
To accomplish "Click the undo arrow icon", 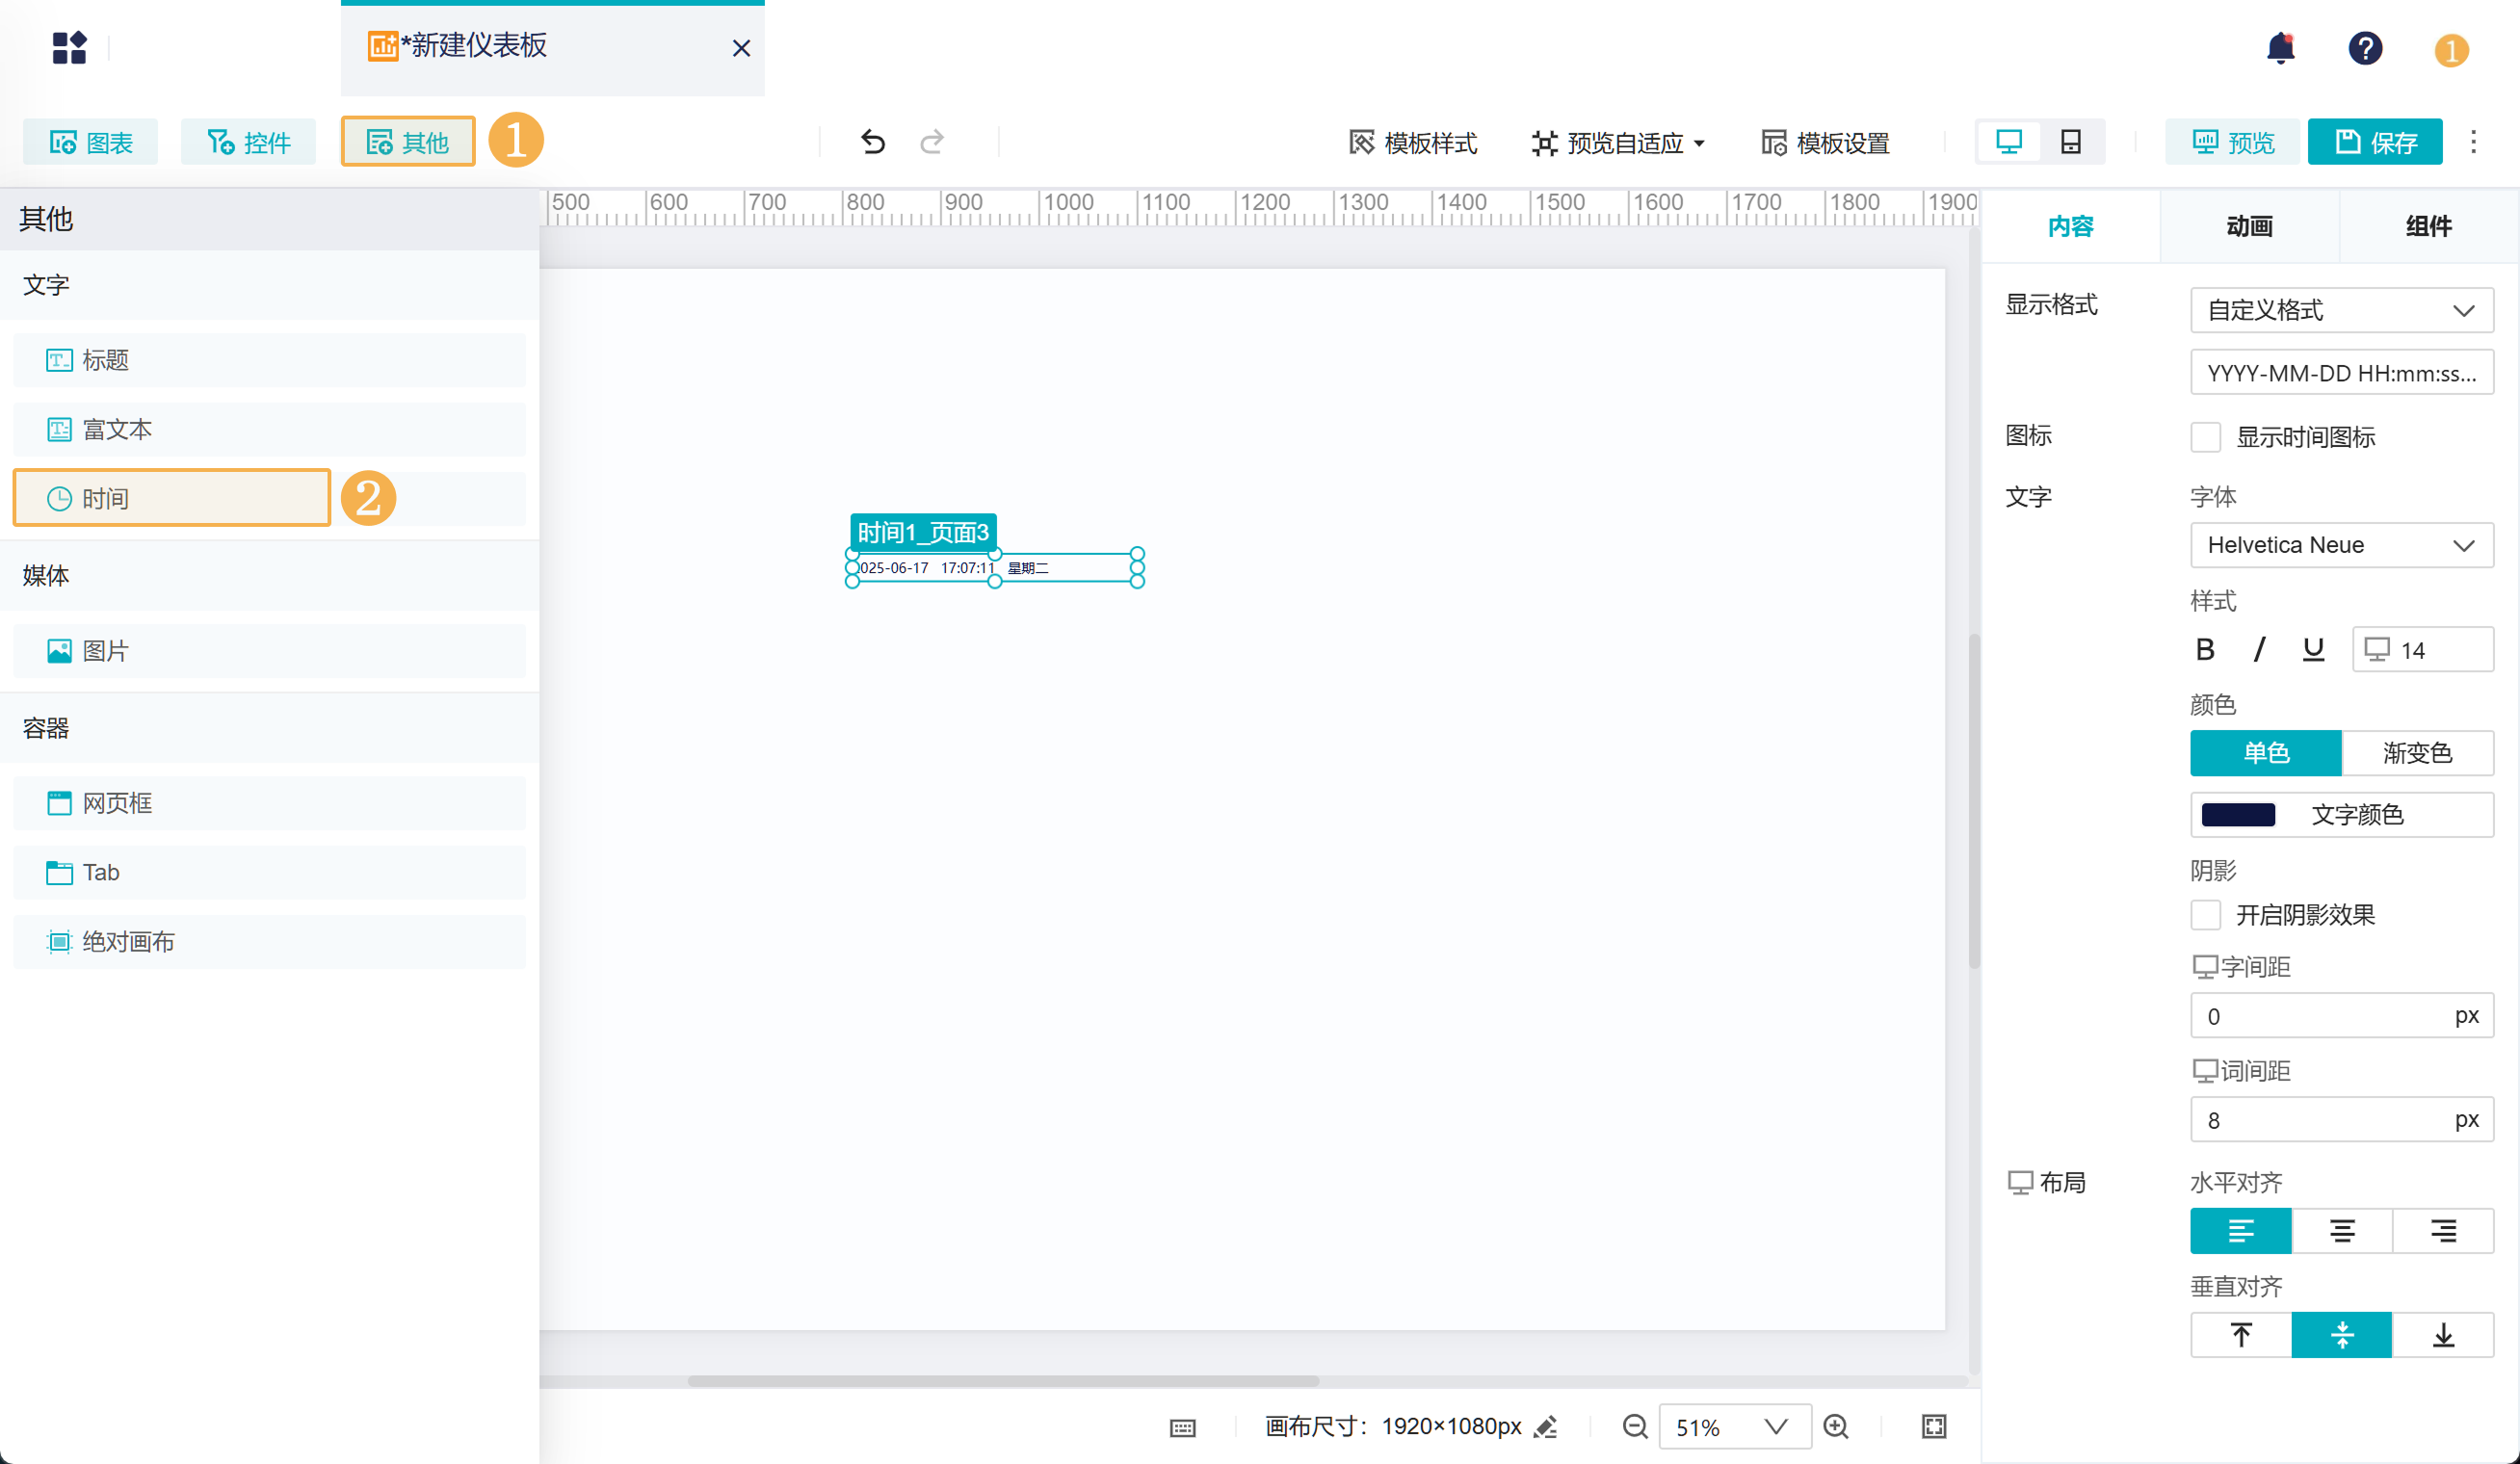I will click(x=872, y=142).
